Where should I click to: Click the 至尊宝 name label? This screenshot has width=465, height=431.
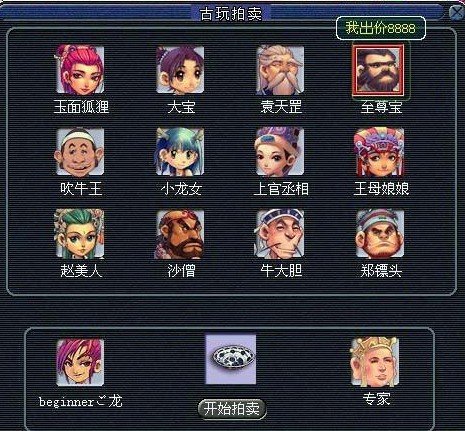[381, 107]
